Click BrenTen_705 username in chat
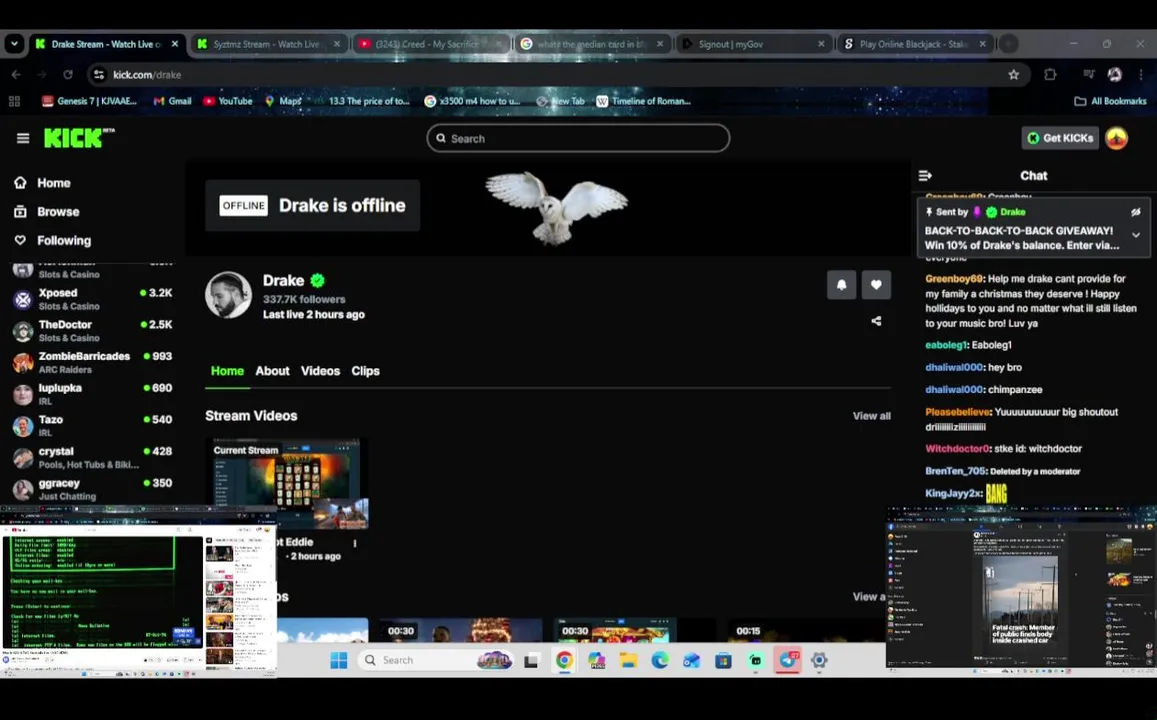1157x720 pixels. (955, 471)
